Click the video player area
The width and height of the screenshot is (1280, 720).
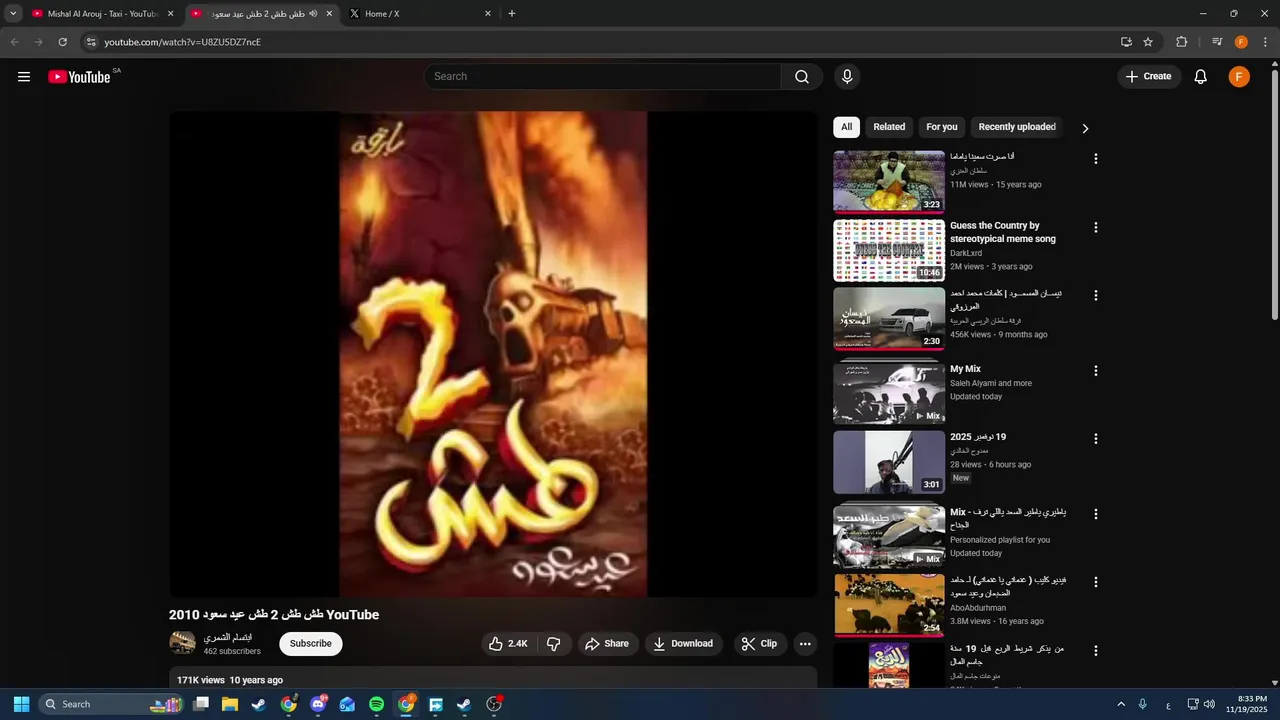tap(493, 354)
